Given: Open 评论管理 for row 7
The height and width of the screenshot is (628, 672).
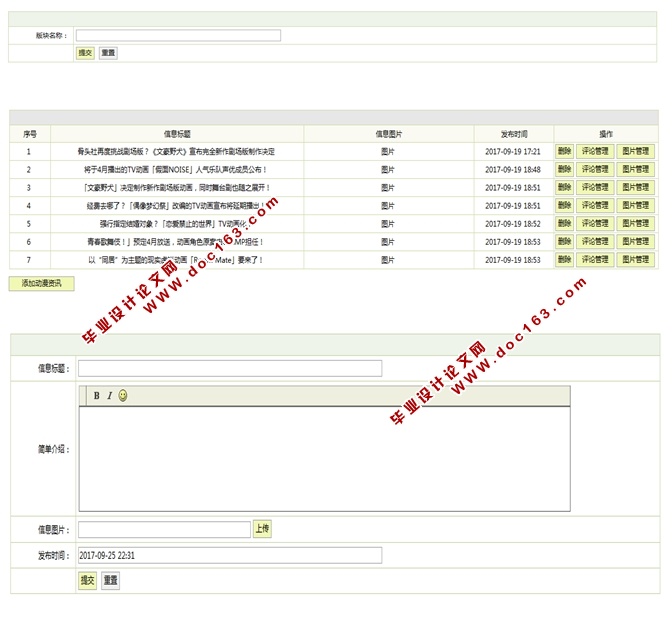Looking at the screenshot, I should click(595, 259).
